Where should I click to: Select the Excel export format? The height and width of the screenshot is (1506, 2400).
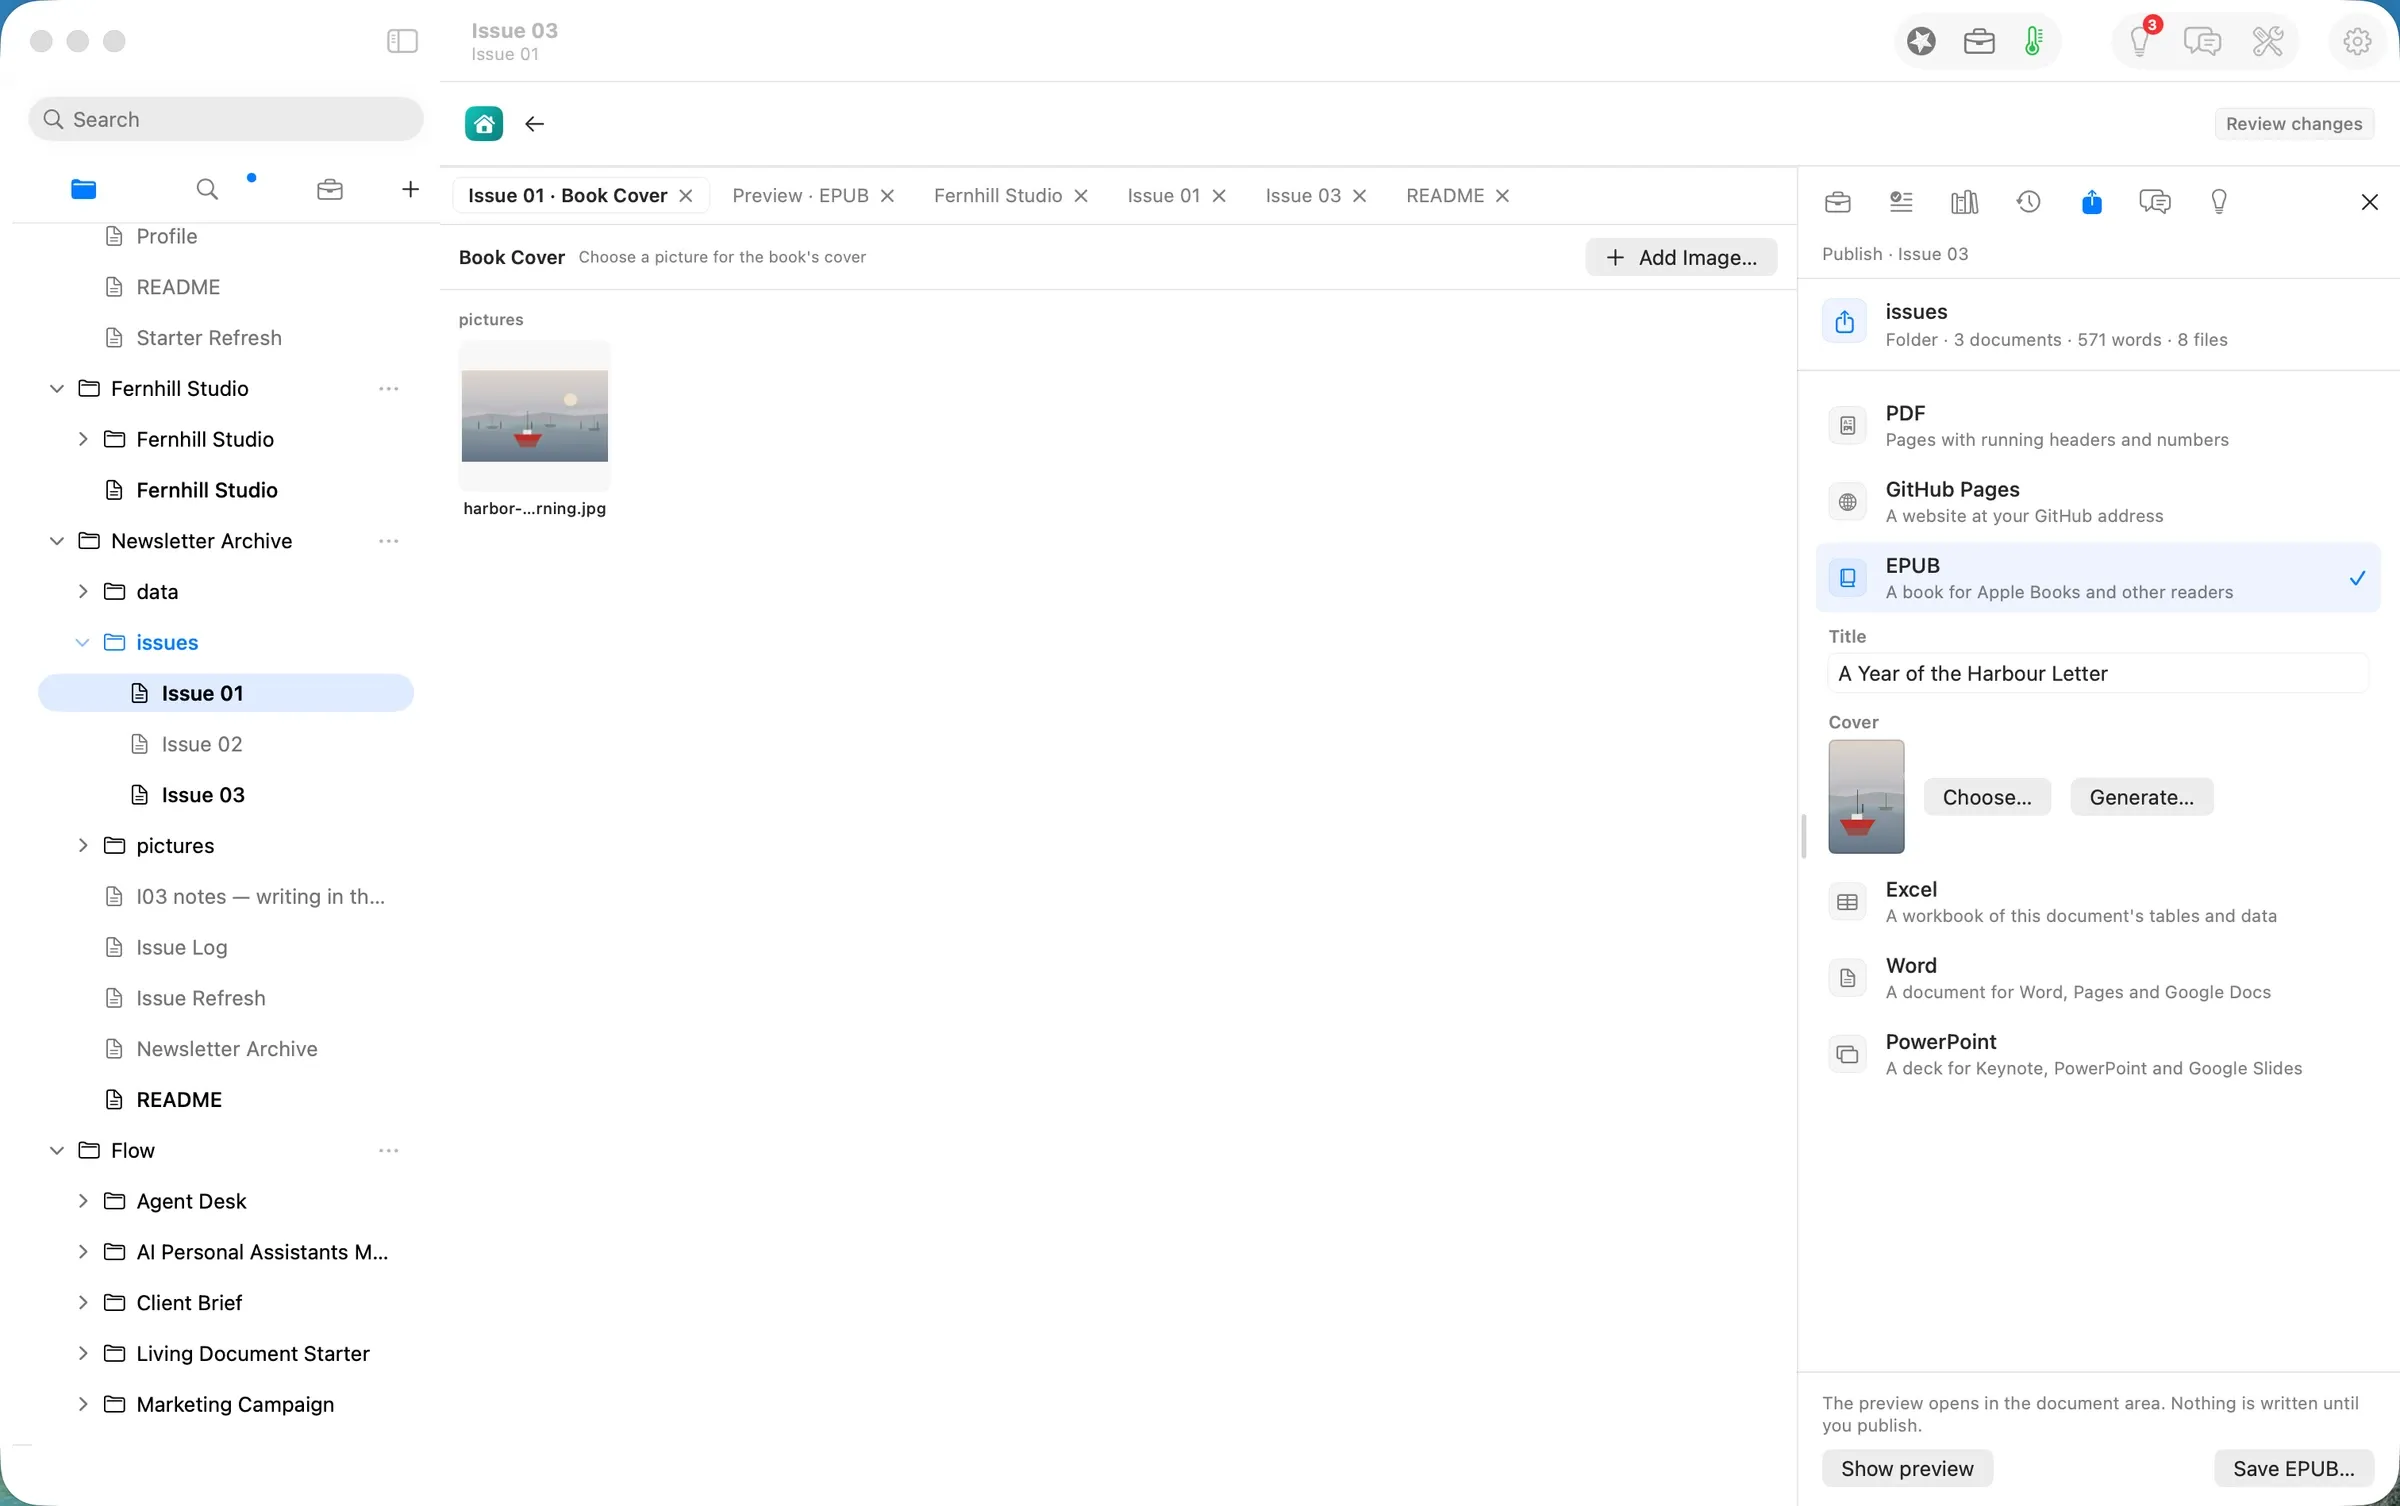(2098, 902)
